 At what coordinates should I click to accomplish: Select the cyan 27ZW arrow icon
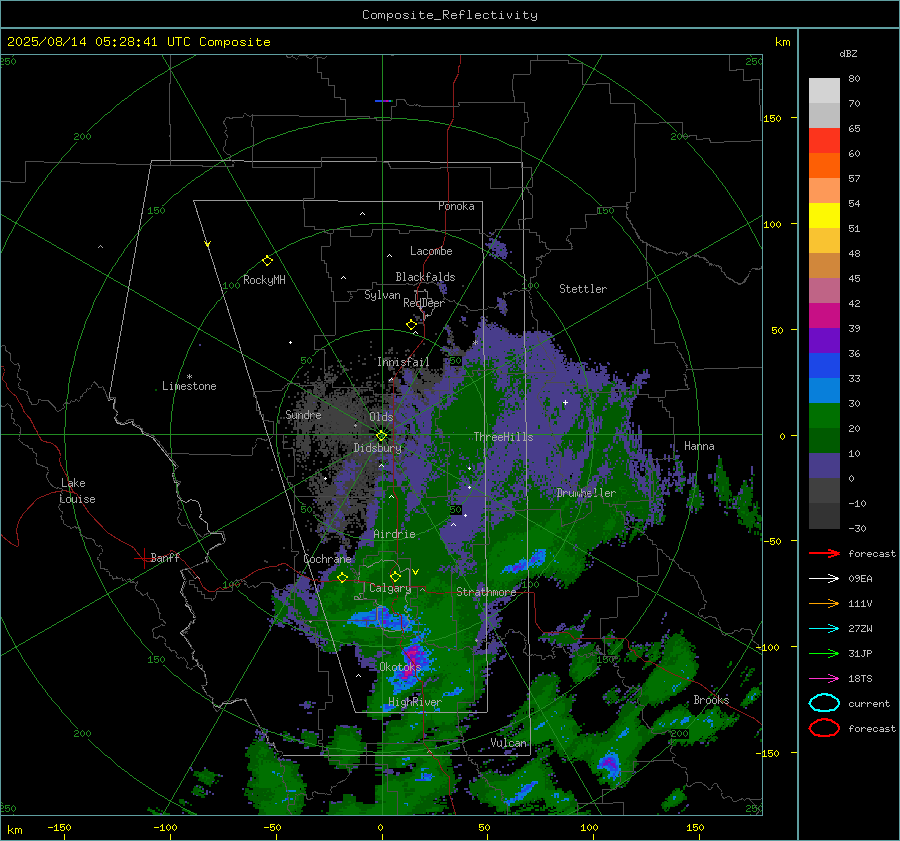tap(824, 629)
